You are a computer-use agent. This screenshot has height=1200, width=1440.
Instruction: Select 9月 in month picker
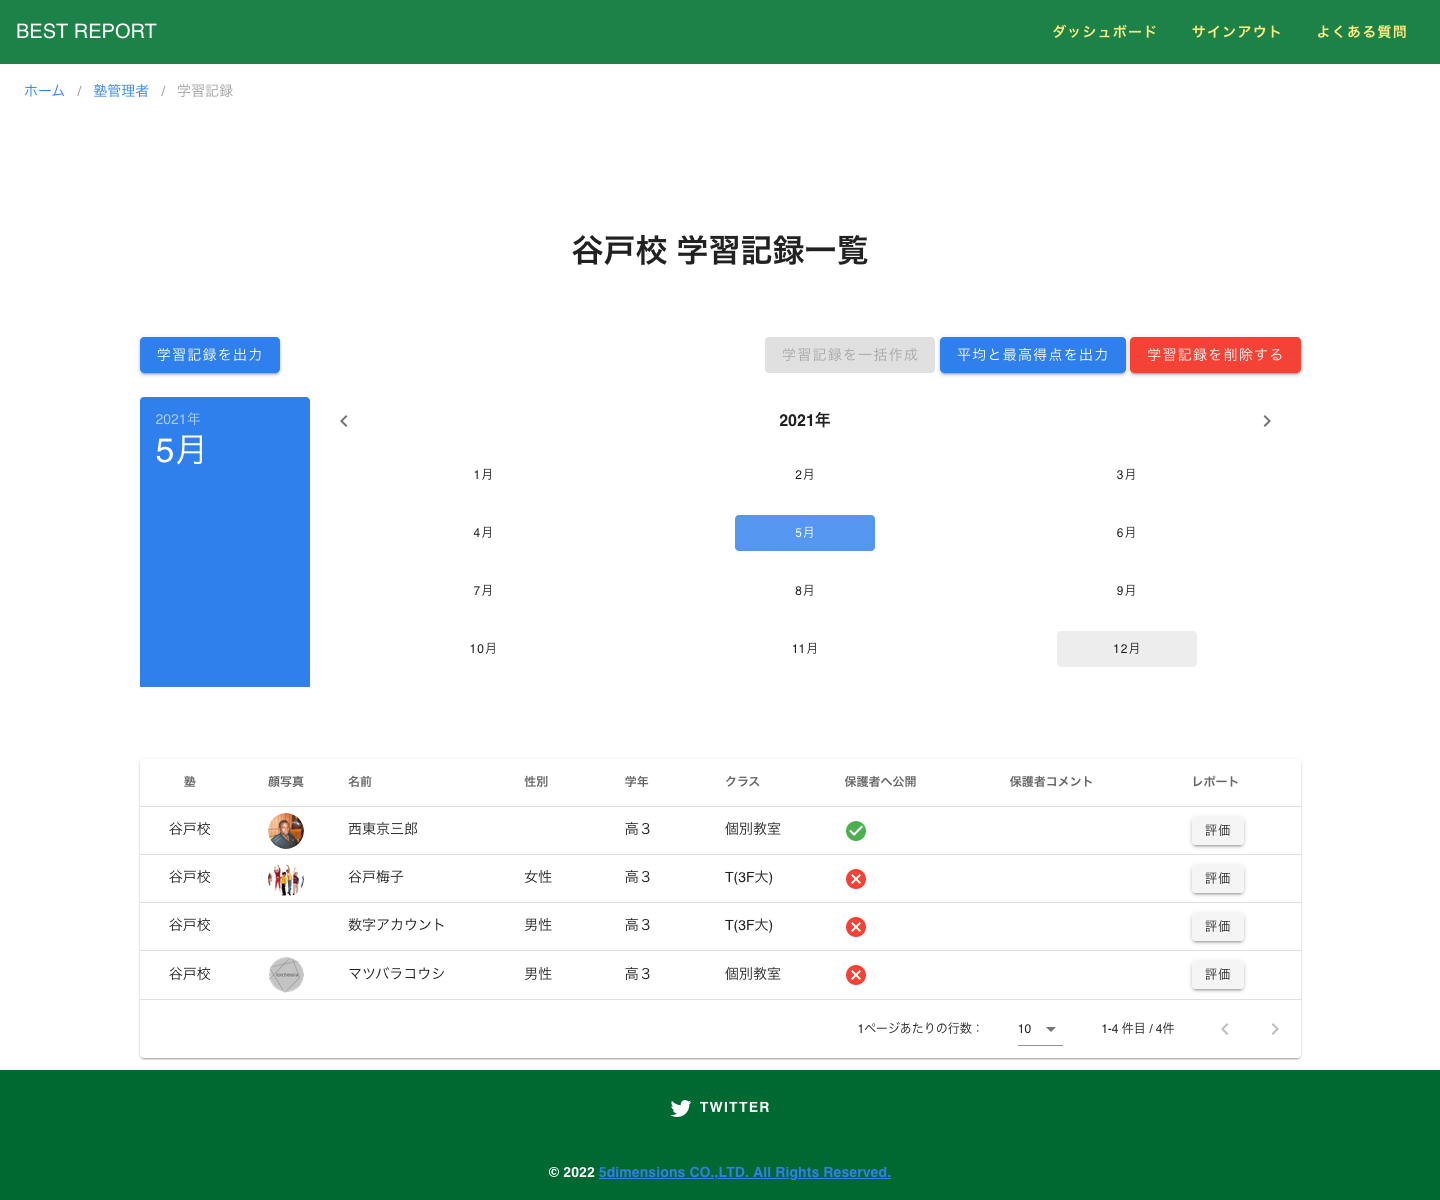[x=1127, y=591]
